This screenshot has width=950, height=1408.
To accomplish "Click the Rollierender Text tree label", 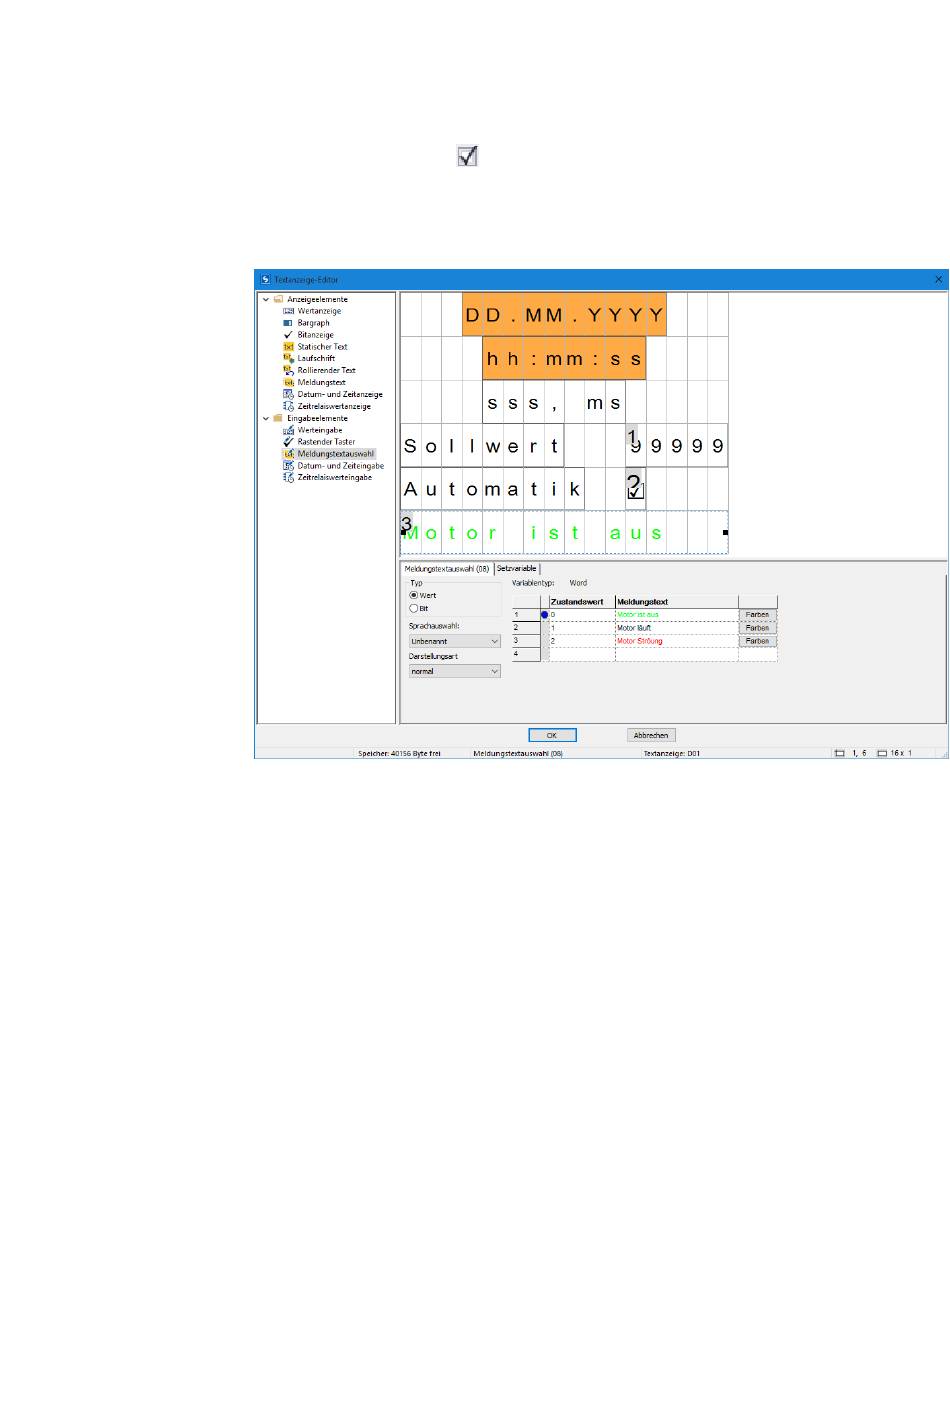I will click(326, 370).
